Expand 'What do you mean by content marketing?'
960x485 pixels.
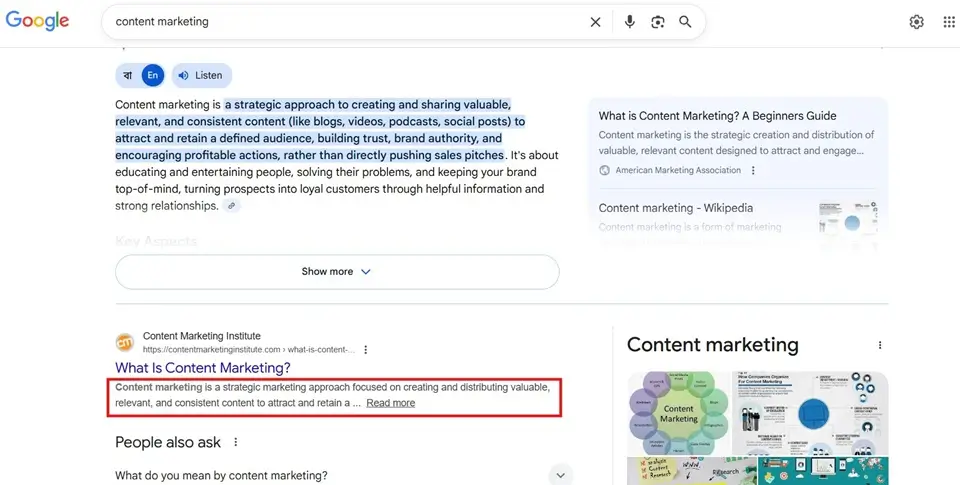[x=343, y=475]
